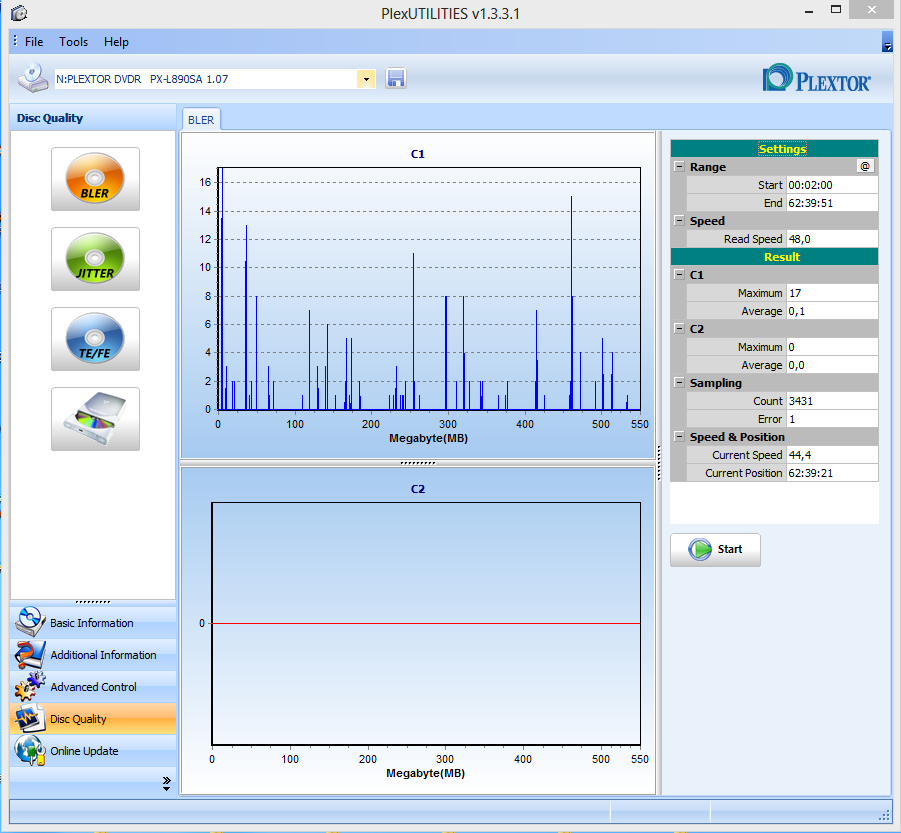This screenshot has height=833, width=901.
Task: Click the PlexUTILITIES app icon in title bar
Action: (x=19, y=13)
